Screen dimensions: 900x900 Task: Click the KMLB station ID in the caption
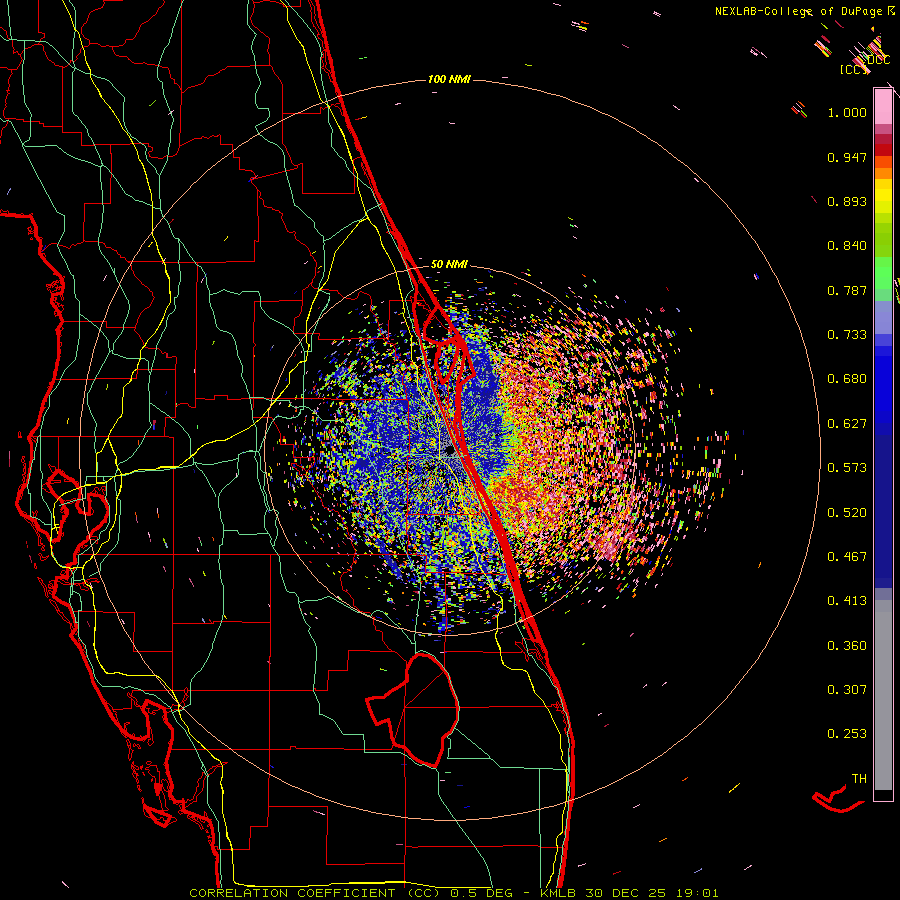click(x=560, y=893)
